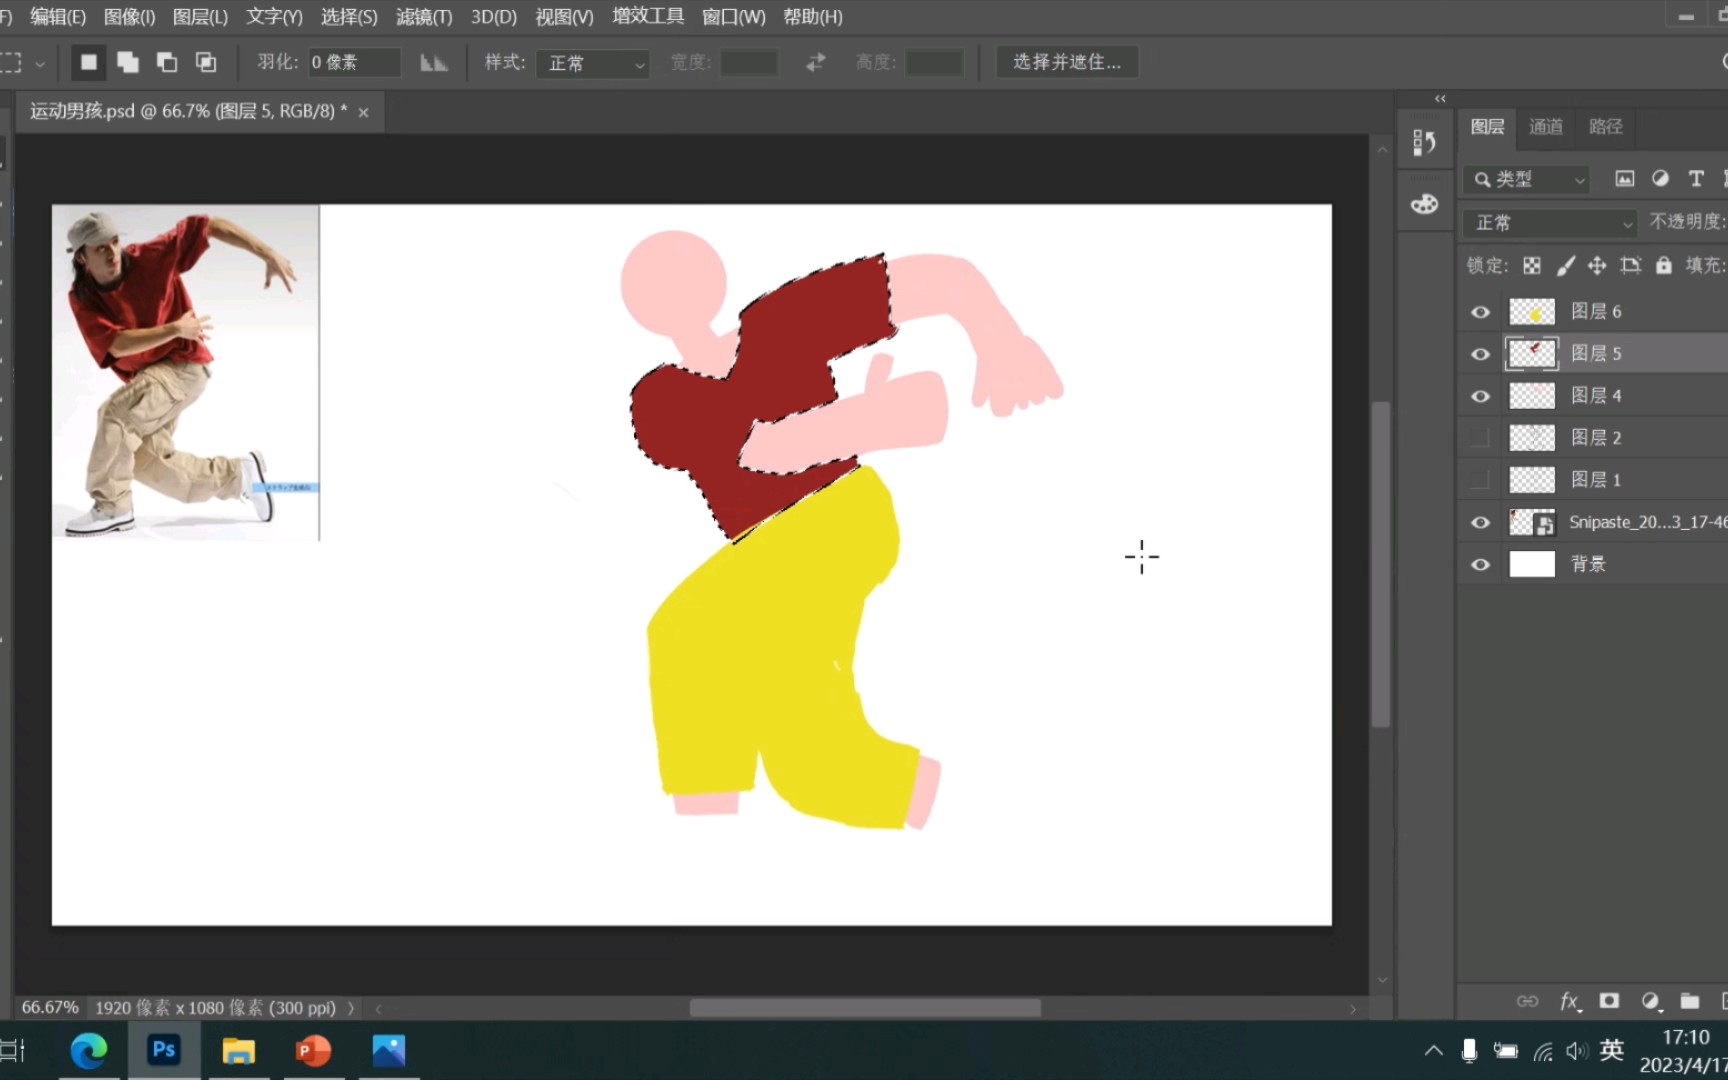Open the History panel icon in the dock
The height and width of the screenshot is (1080, 1728).
1424,142
